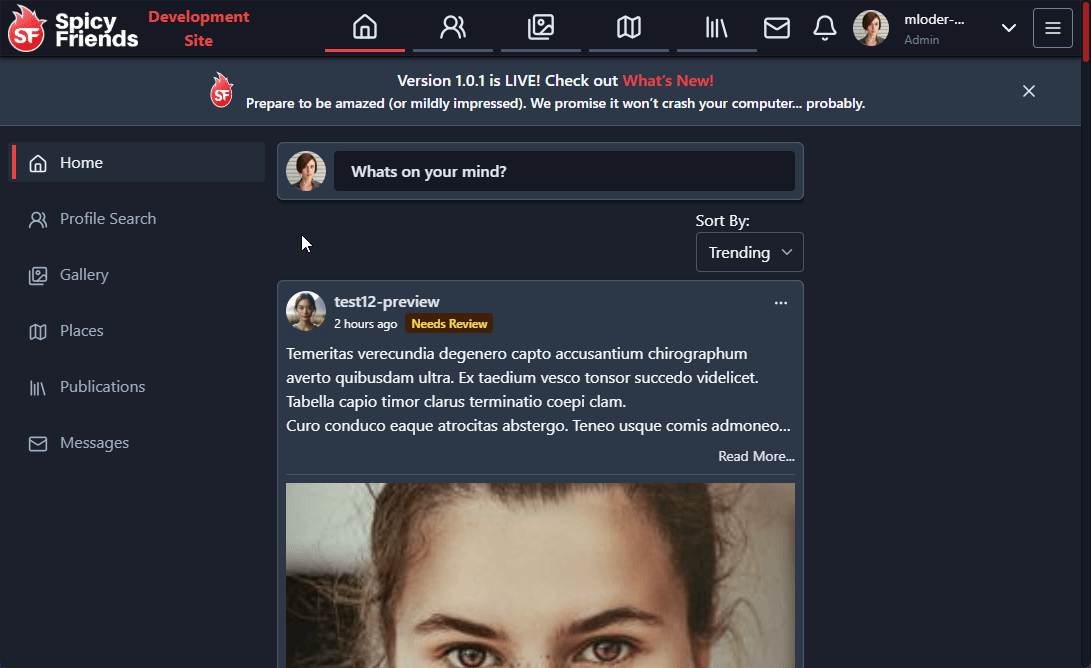Open the What's New link

[668, 81]
